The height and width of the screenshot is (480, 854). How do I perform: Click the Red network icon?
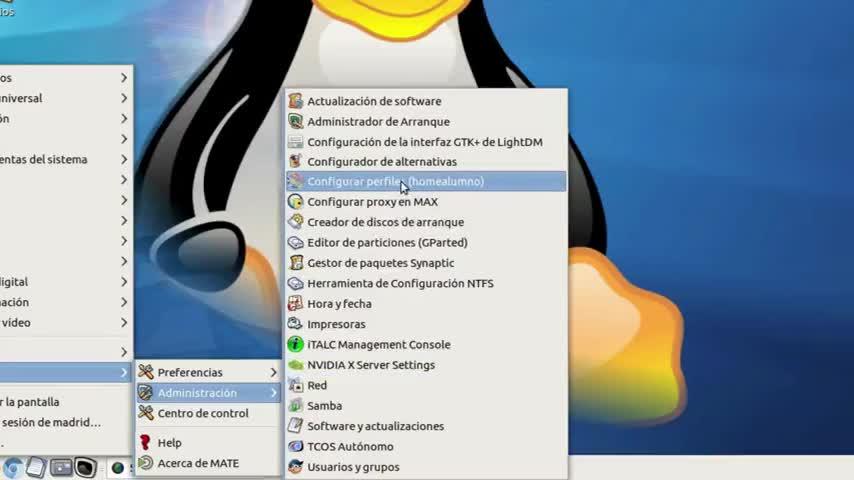click(x=295, y=385)
